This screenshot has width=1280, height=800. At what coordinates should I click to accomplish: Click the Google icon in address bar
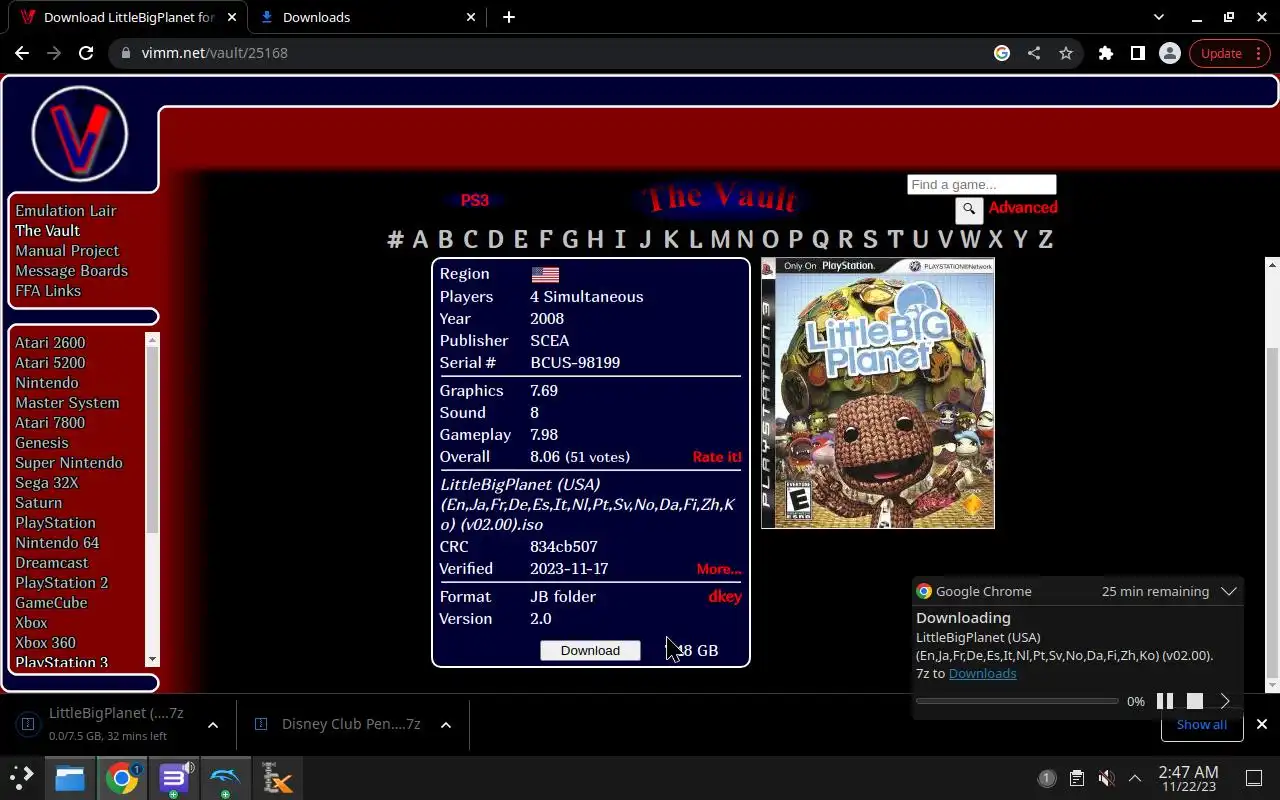tap(1002, 53)
